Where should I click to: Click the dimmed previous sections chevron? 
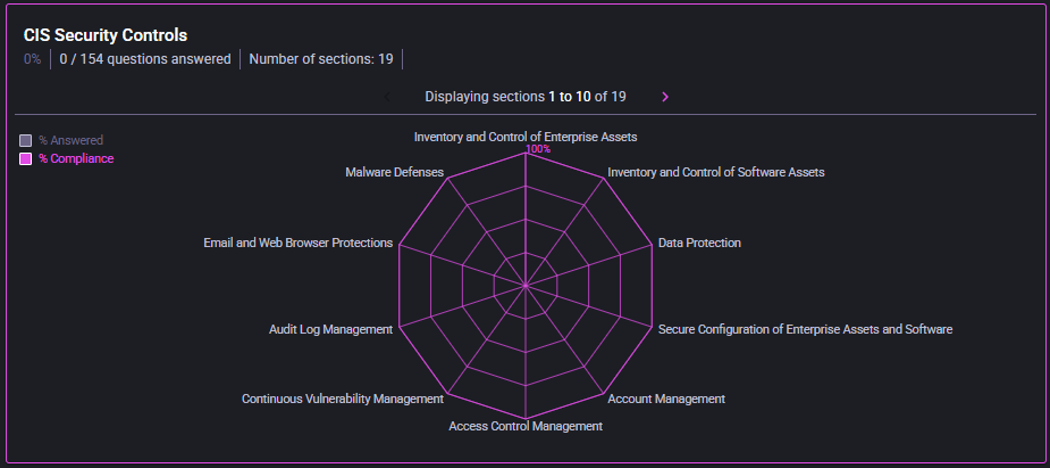[386, 97]
